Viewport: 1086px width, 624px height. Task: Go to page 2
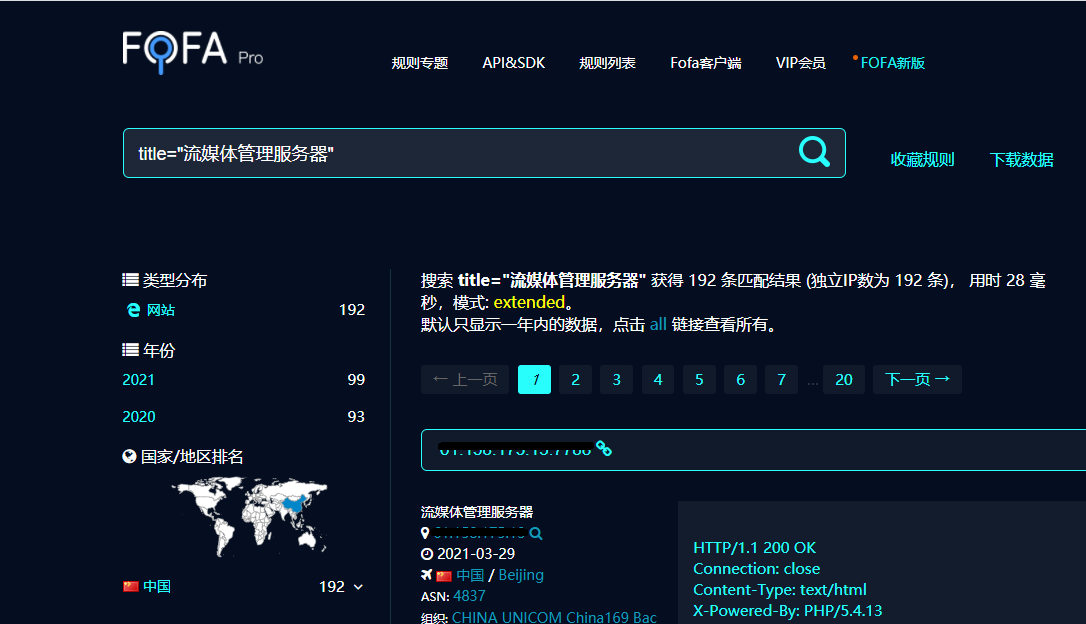(576, 380)
